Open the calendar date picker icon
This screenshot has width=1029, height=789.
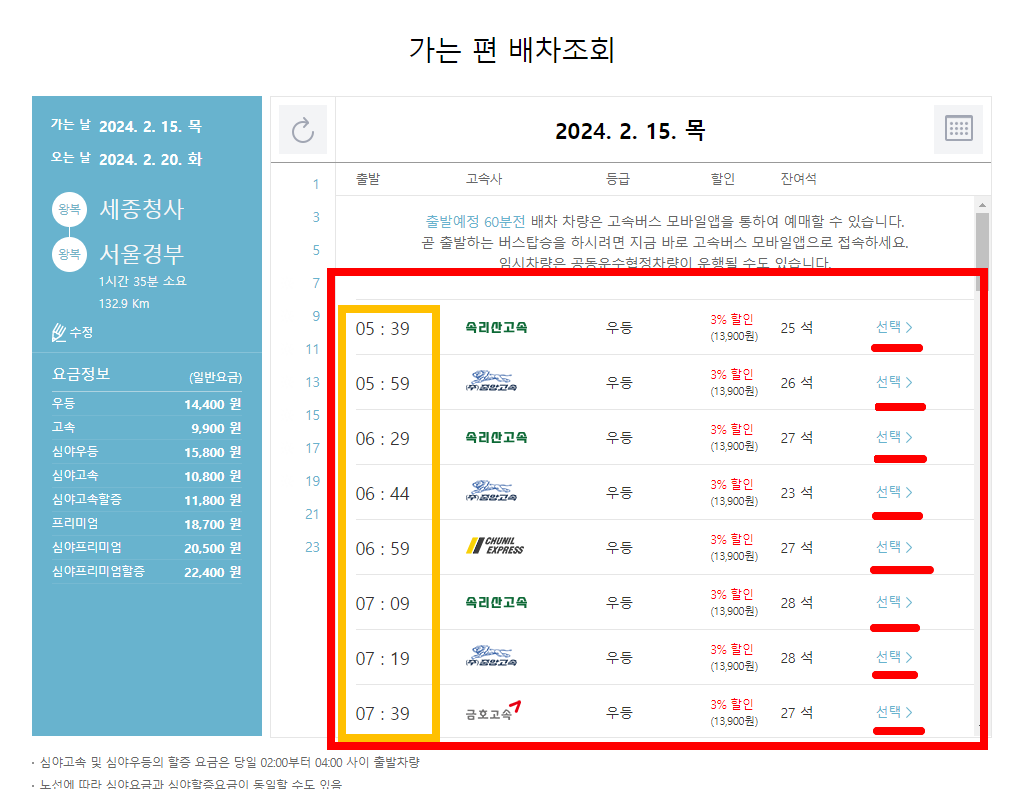[x=958, y=129]
